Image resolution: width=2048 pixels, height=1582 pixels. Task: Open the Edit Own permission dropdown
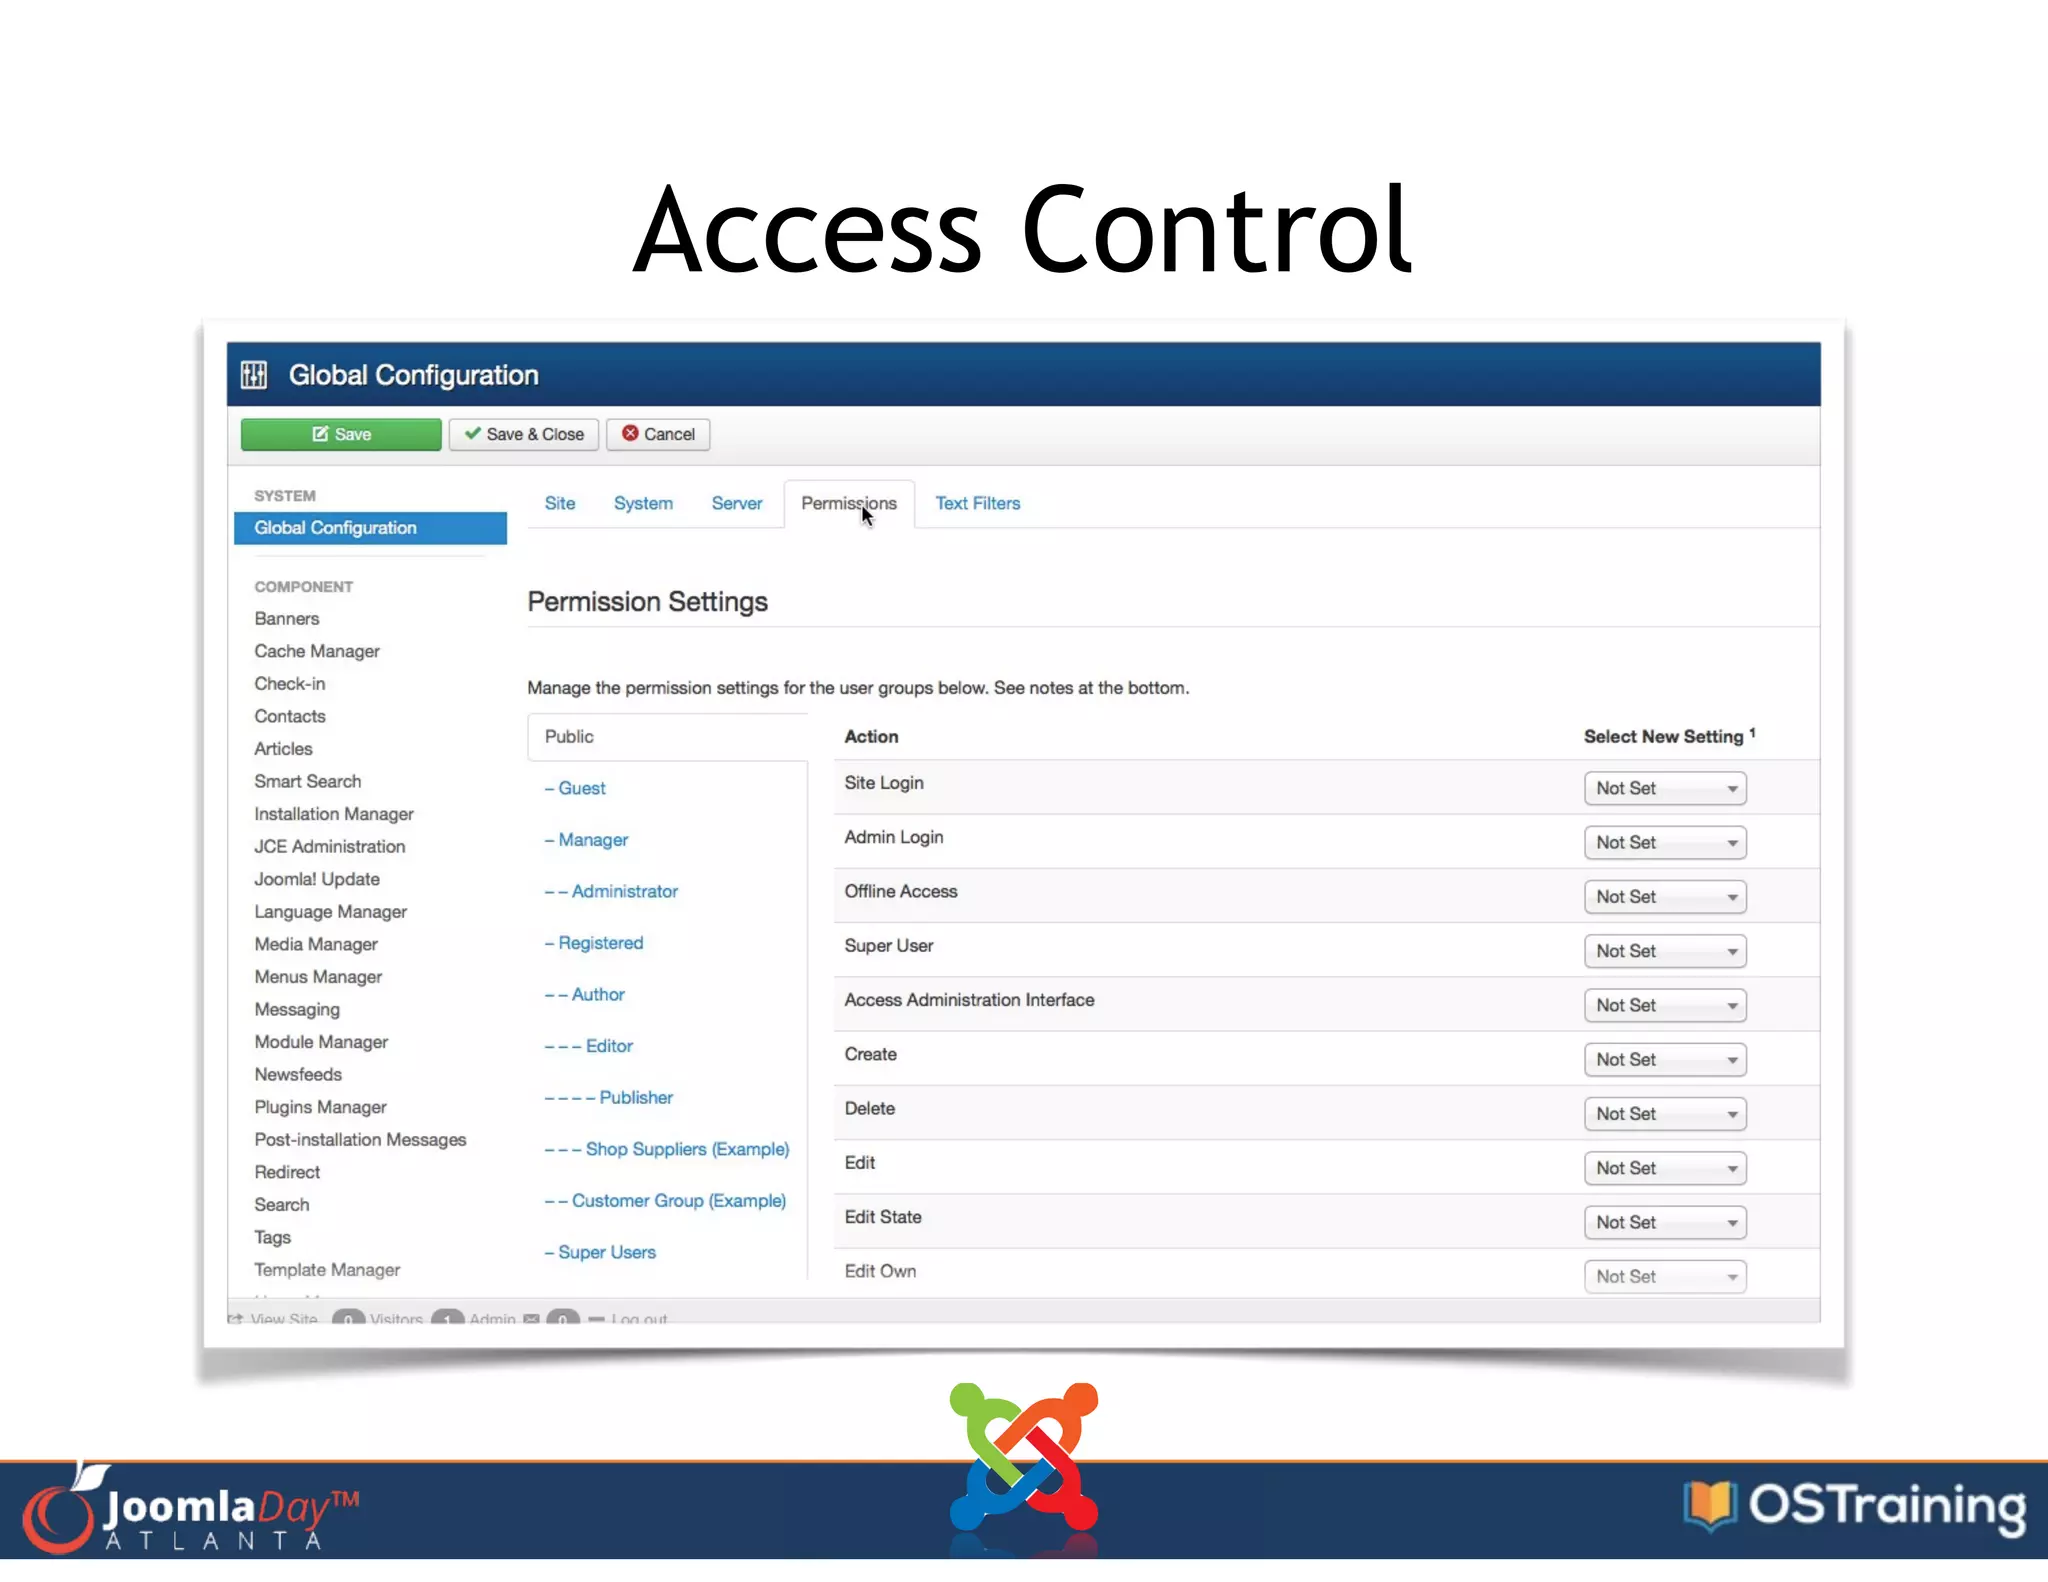[1665, 1277]
